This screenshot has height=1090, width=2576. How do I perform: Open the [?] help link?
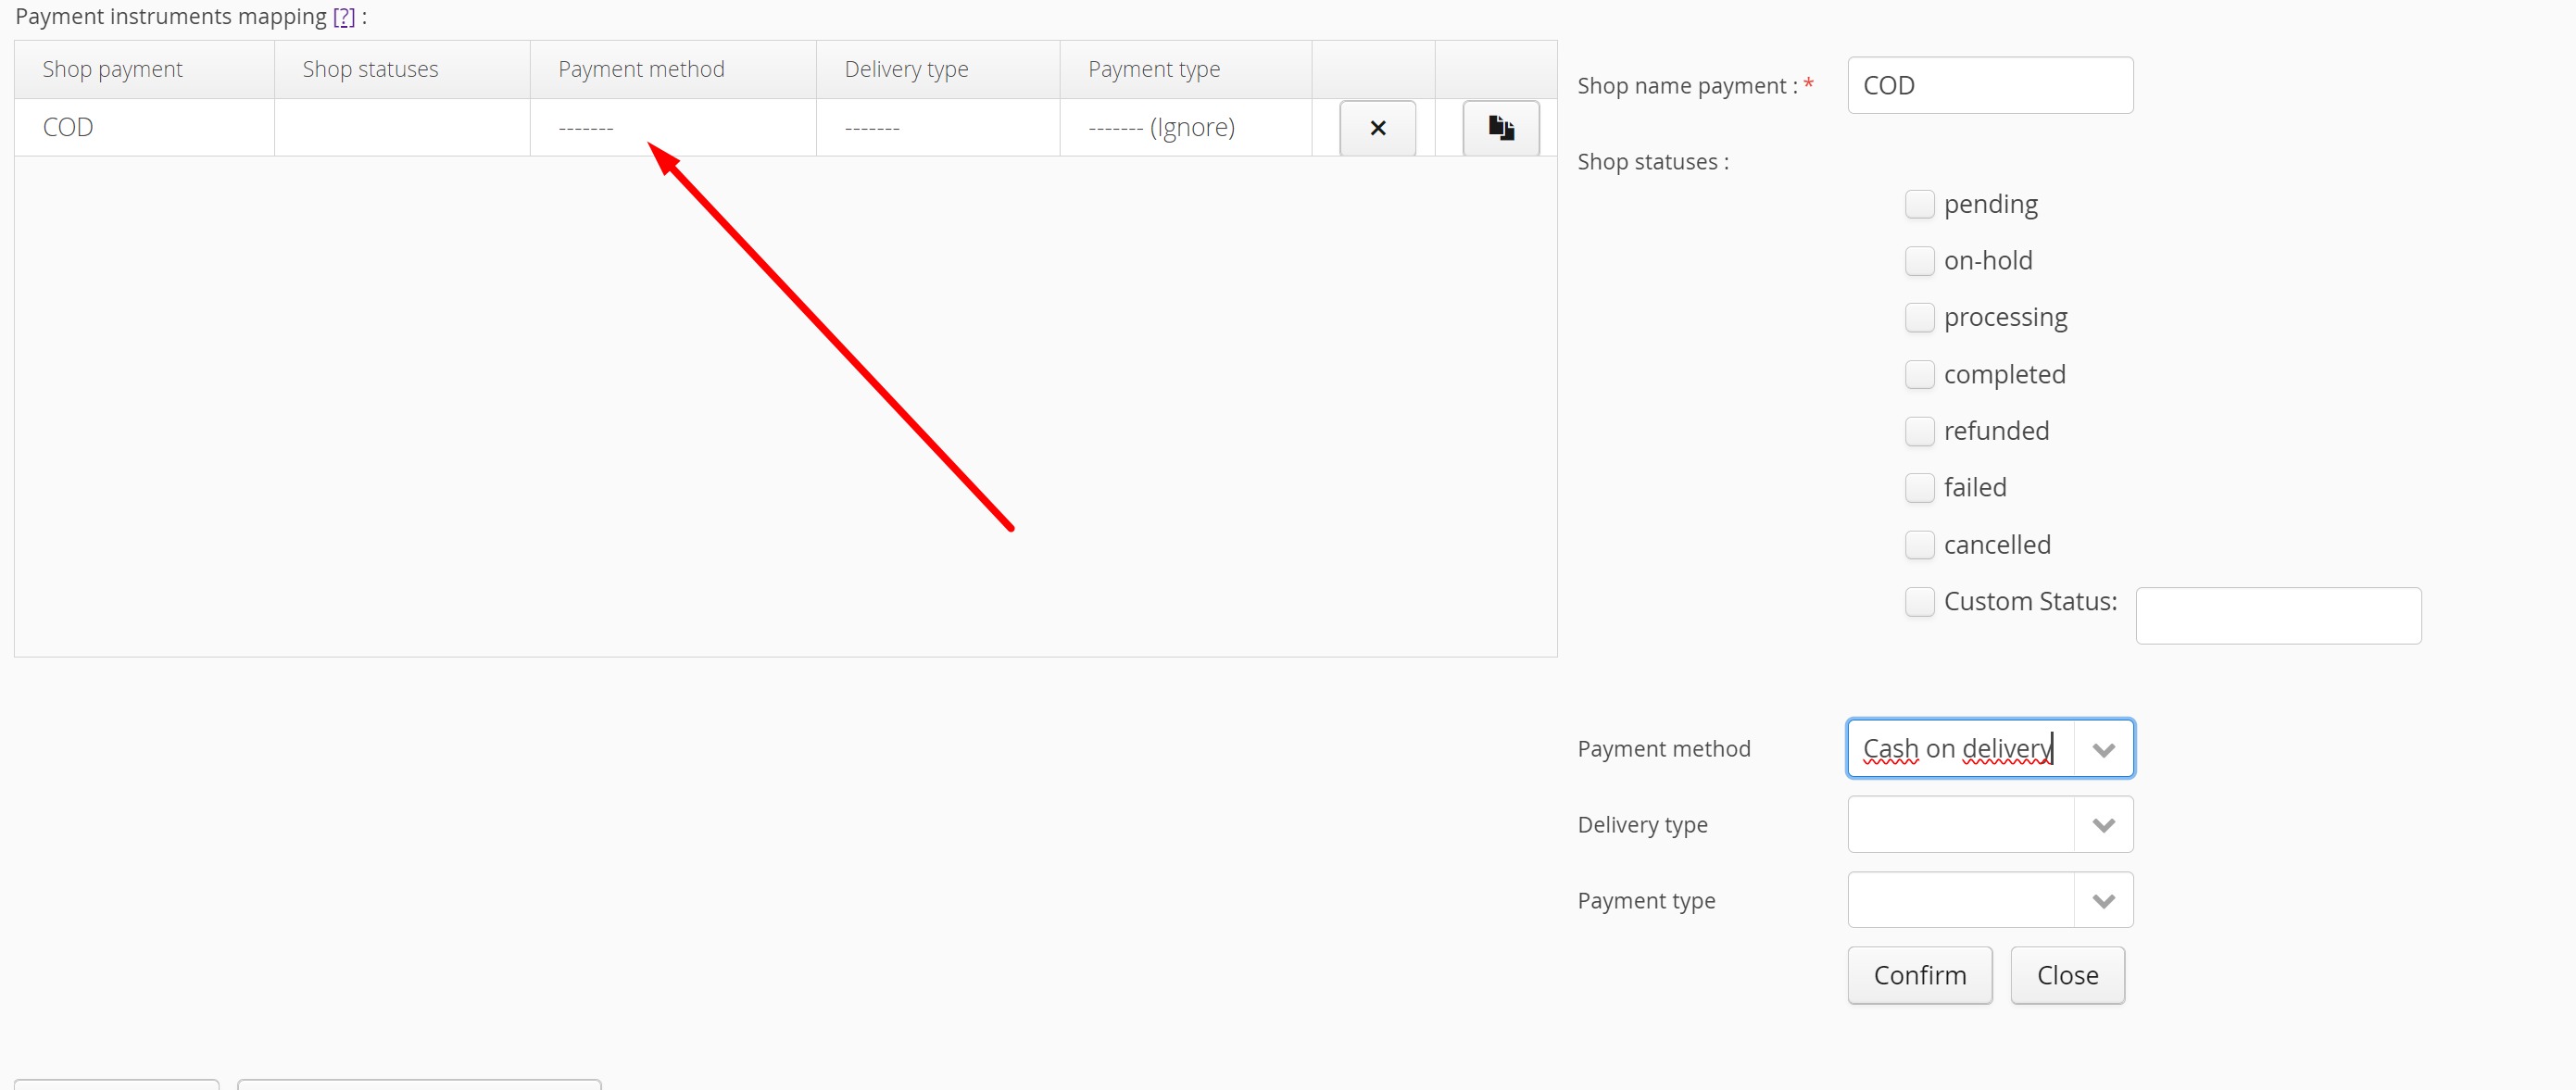pos(344,17)
